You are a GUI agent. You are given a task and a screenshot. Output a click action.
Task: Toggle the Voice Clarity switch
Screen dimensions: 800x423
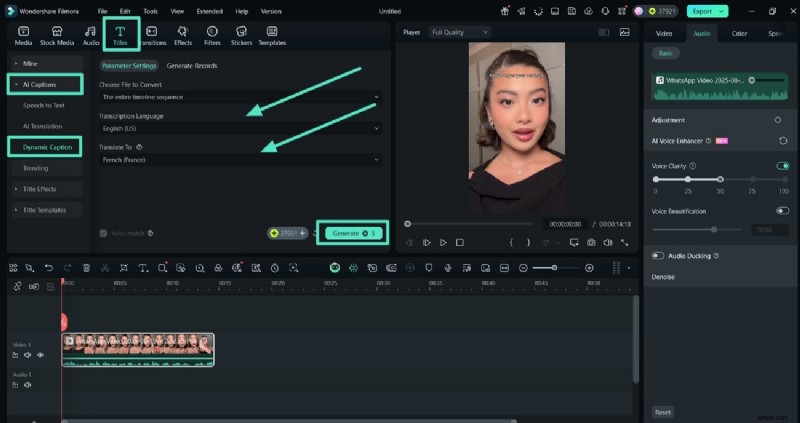point(782,166)
